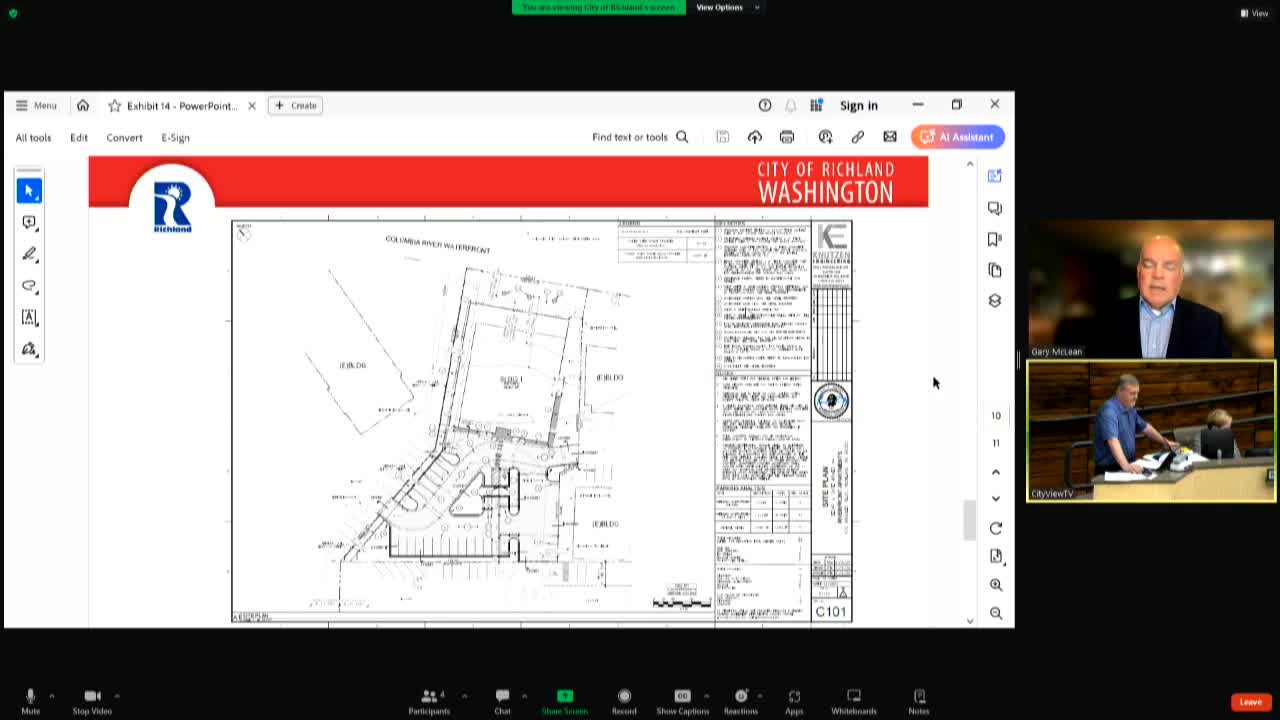Screen dimensions: 1280x720
Task: Click the document vertical scrollbar thumb
Action: (968, 520)
